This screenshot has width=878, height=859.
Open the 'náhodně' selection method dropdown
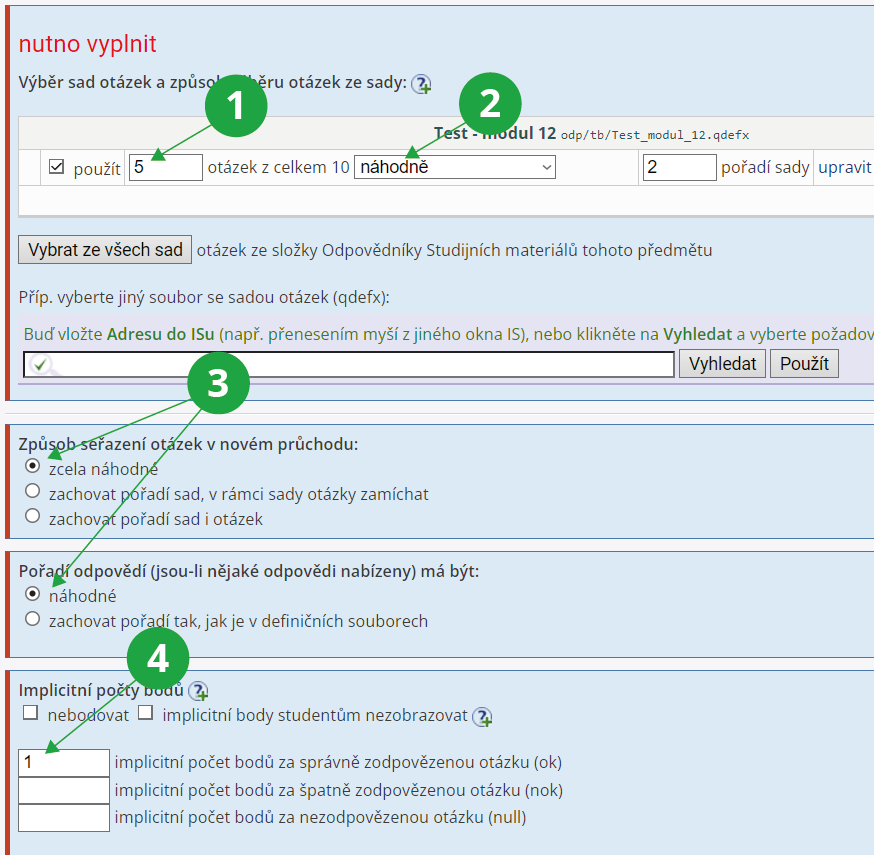(x=454, y=167)
